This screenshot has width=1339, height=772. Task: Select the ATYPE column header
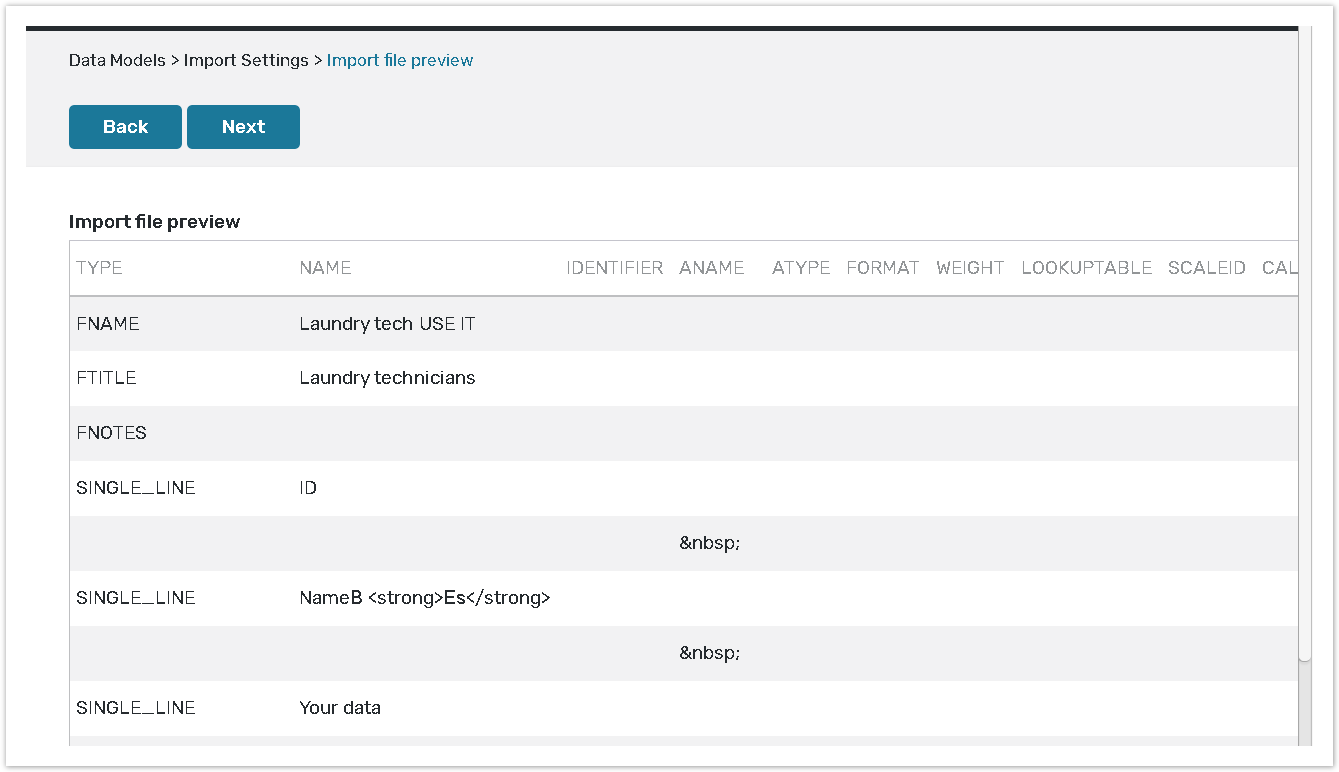click(801, 268)
